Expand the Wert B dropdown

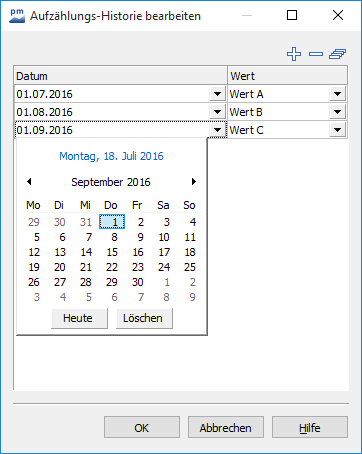(337, 112)
